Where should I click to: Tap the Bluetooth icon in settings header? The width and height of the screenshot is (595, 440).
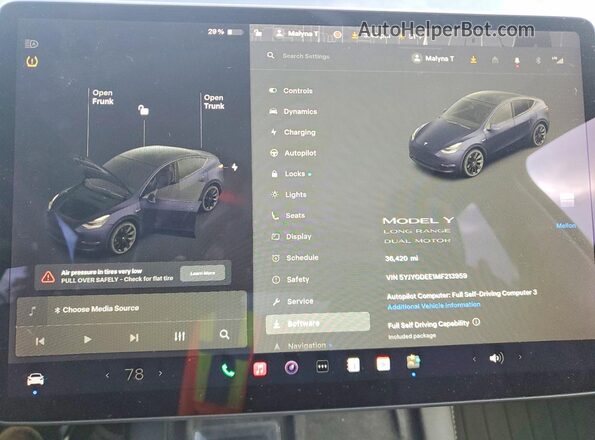538,60
